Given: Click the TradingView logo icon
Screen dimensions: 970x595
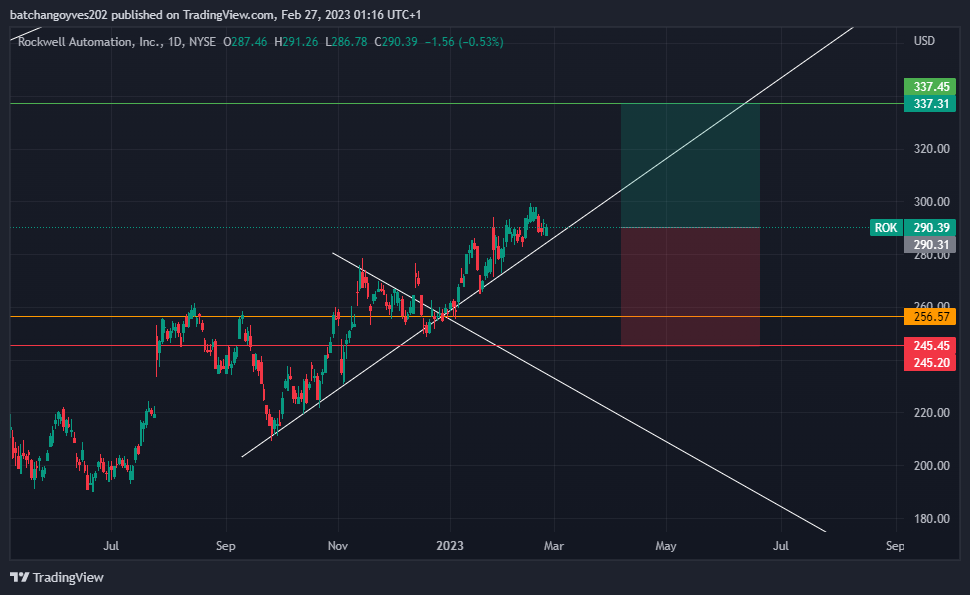Looking at the screenshot, I should point(20,577).
